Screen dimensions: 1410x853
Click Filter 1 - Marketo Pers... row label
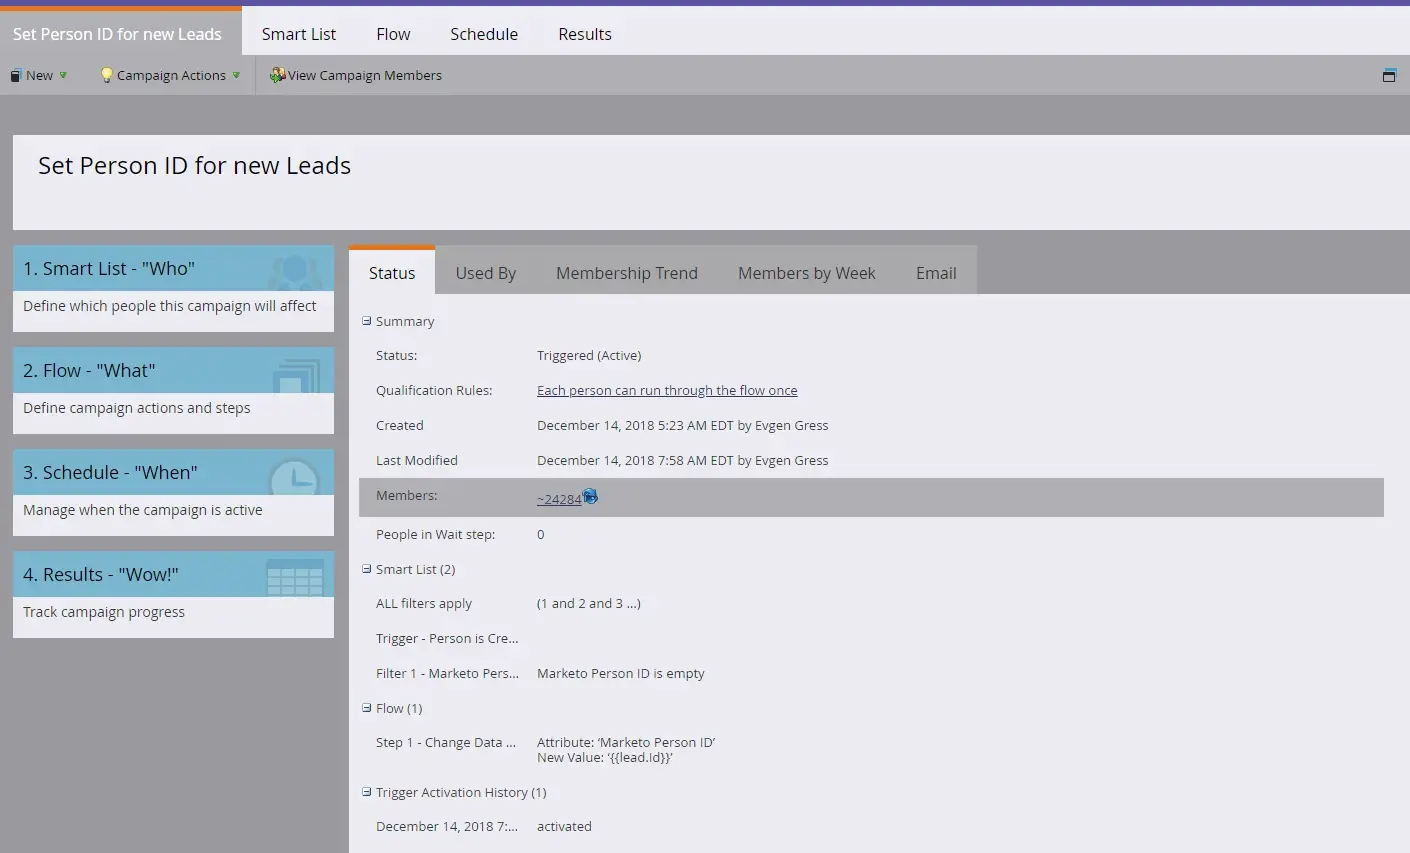(447, 673)
